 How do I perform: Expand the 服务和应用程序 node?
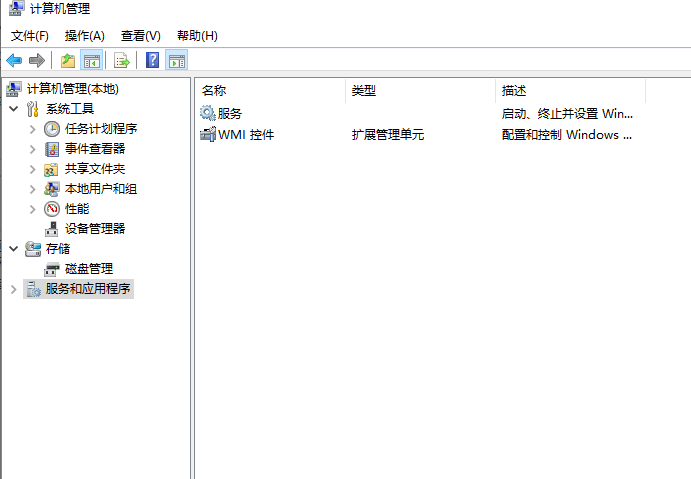click(13, 289)
